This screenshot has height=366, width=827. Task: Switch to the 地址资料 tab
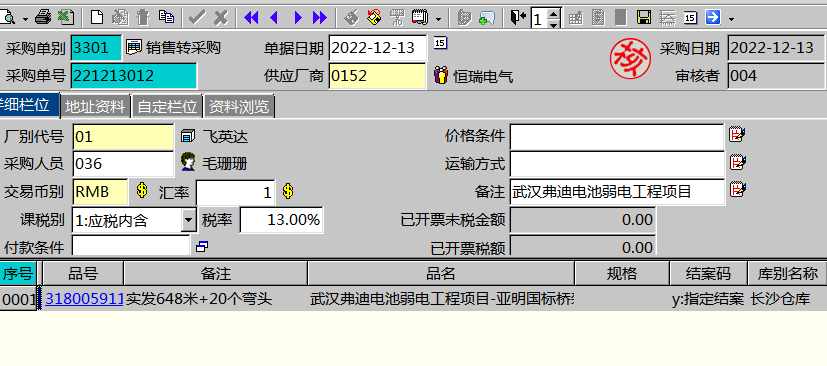point(95,107)
